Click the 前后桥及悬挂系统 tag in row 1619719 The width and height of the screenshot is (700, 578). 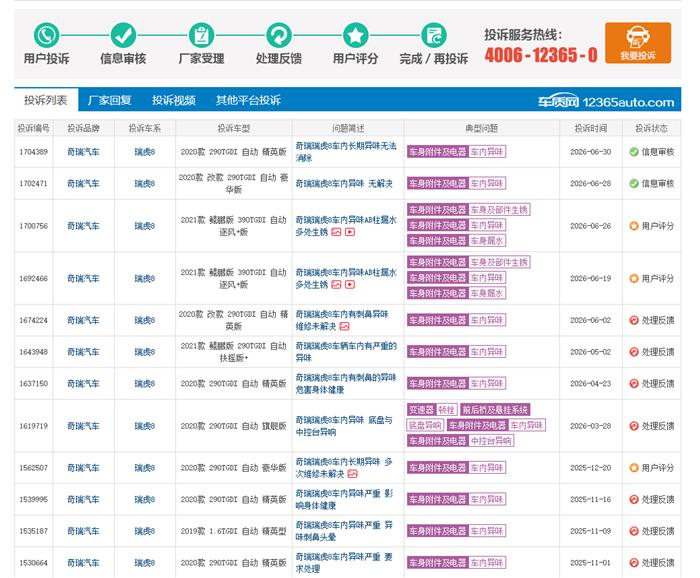pos(495,410)
